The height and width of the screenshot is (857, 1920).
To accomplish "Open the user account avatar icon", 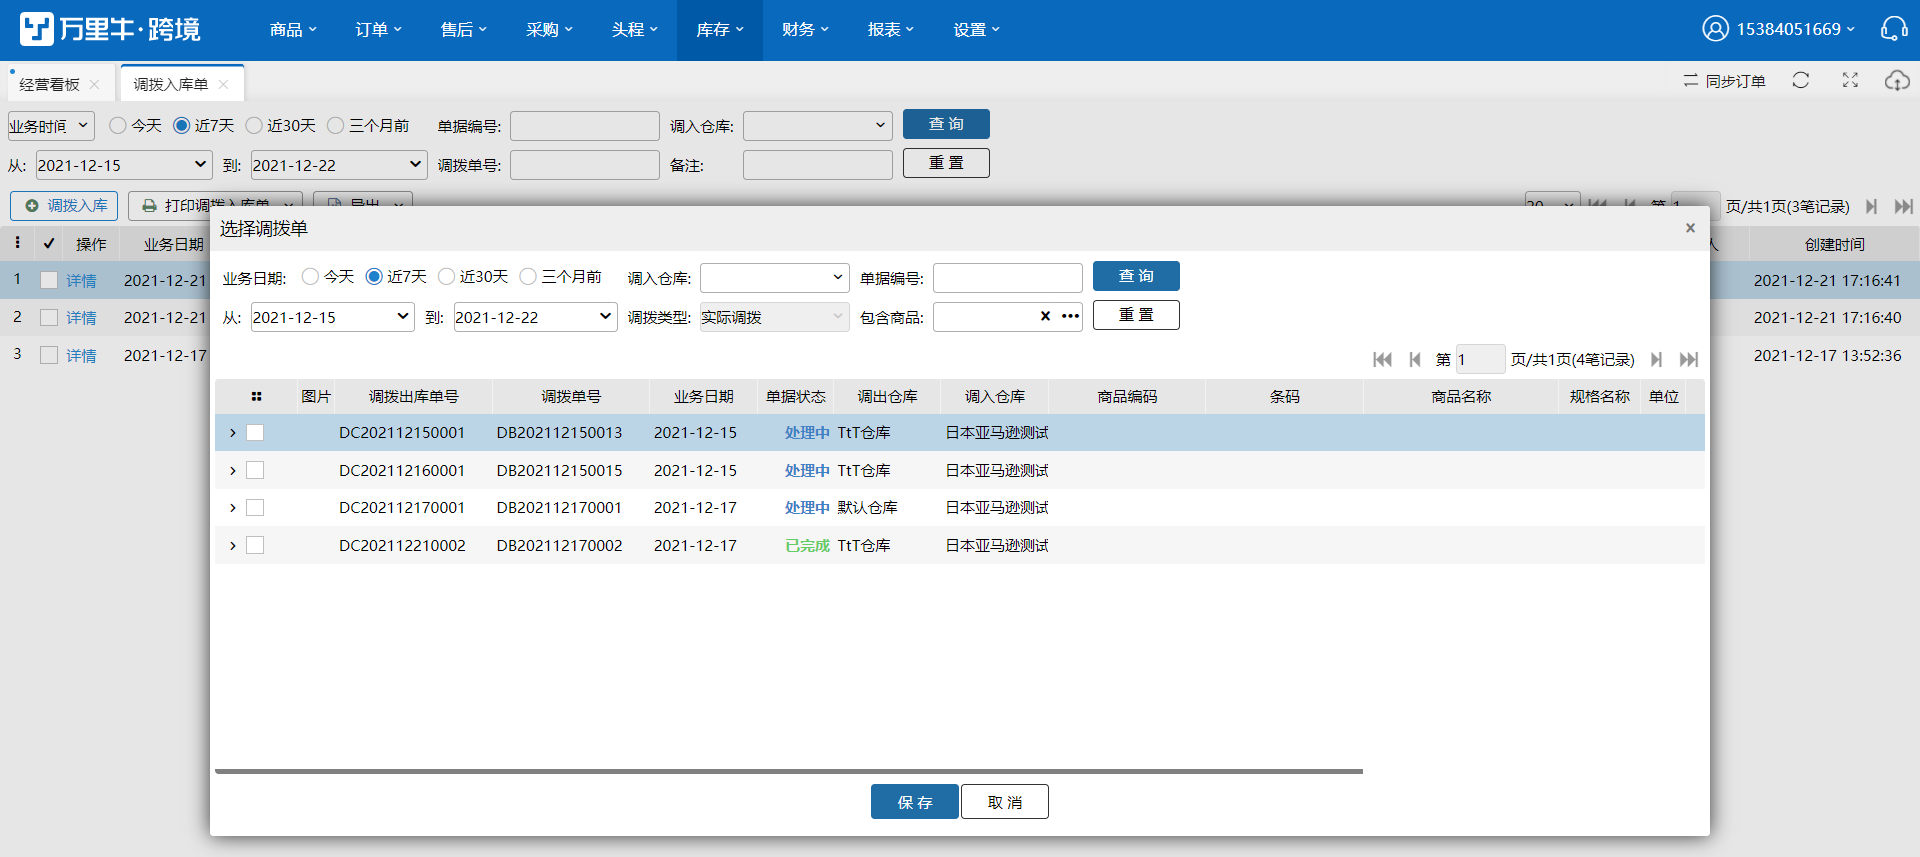I will [x=1715, y=29].
